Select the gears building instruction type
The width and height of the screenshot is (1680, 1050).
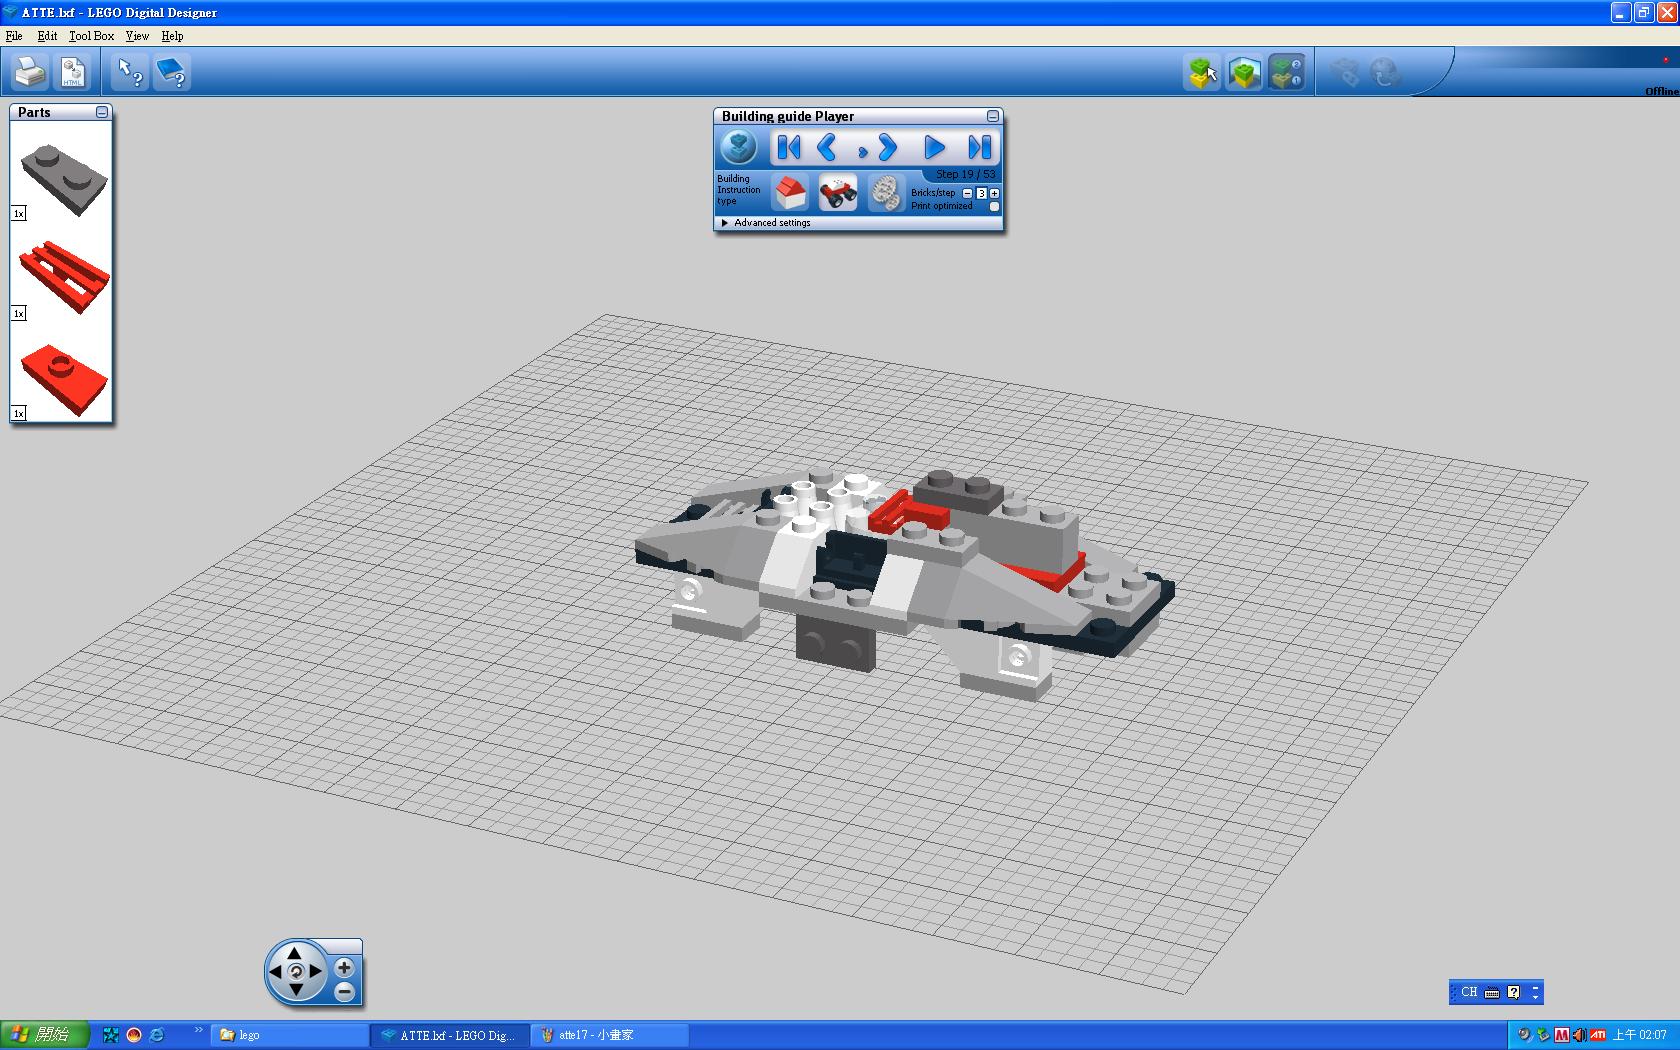[x=885, y=192]
